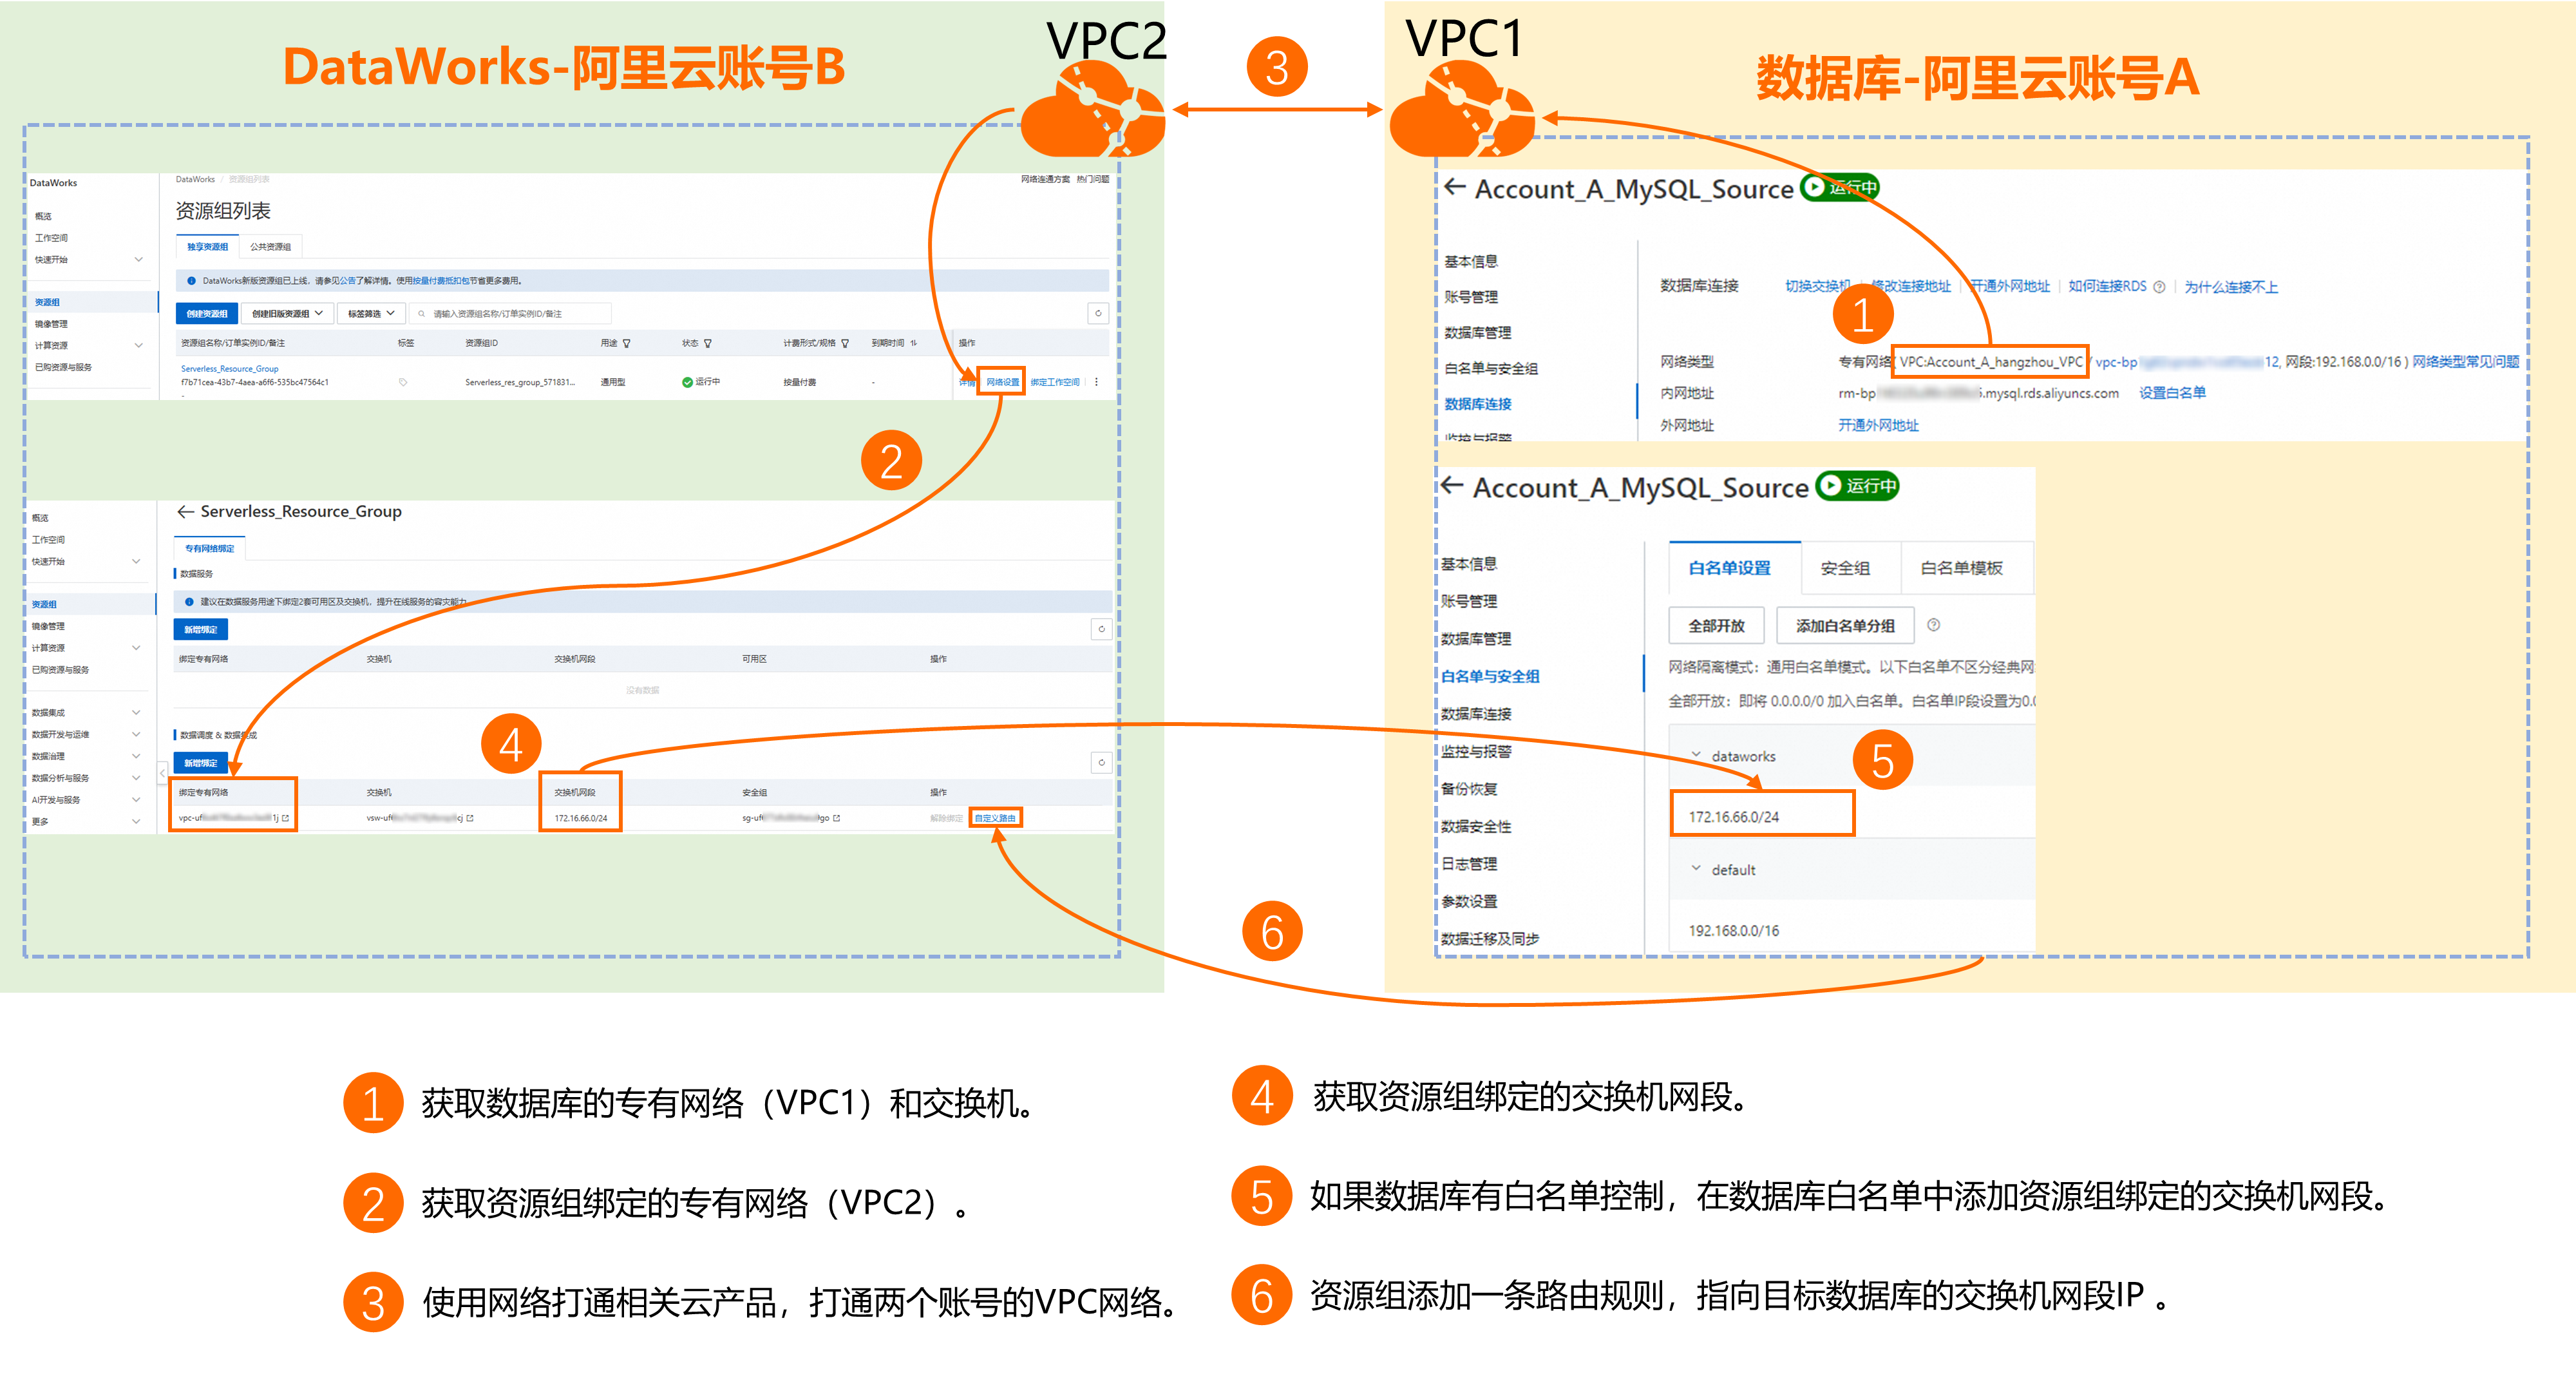Collapse default whitelist group
The image size is (2576, 1376).
coord(1696,869)
